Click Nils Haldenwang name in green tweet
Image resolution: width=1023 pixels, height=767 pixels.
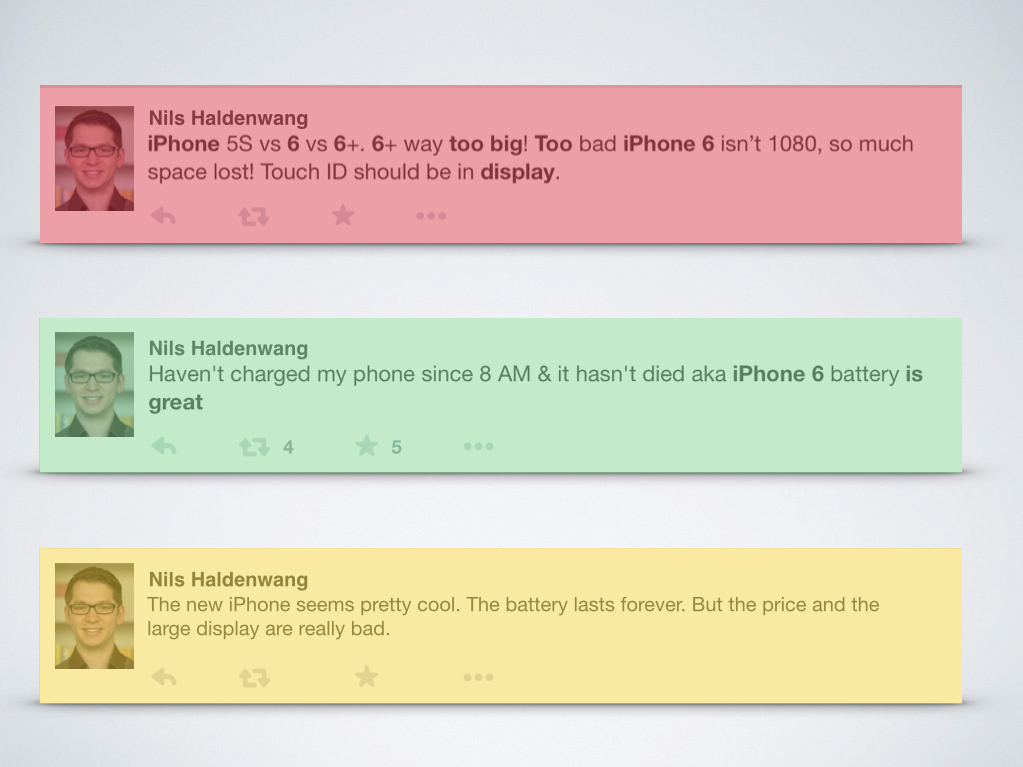(x=228, y=348)
